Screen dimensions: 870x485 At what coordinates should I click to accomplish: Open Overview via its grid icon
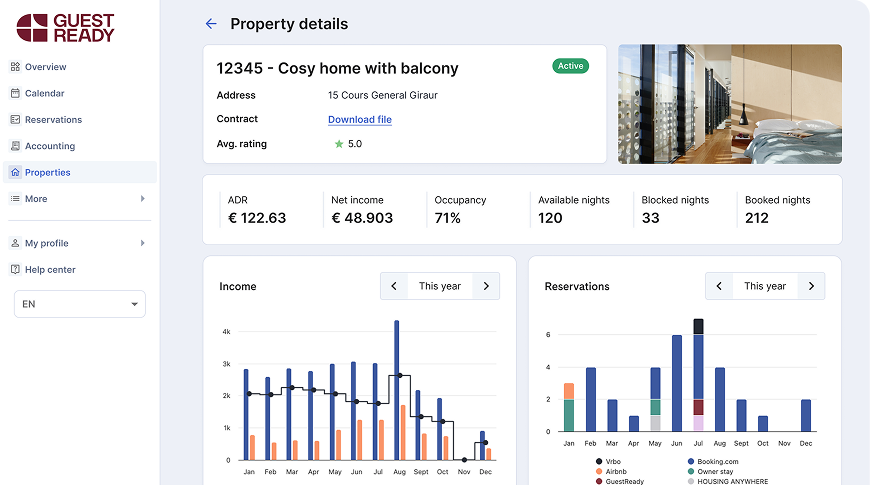(16, 67)
